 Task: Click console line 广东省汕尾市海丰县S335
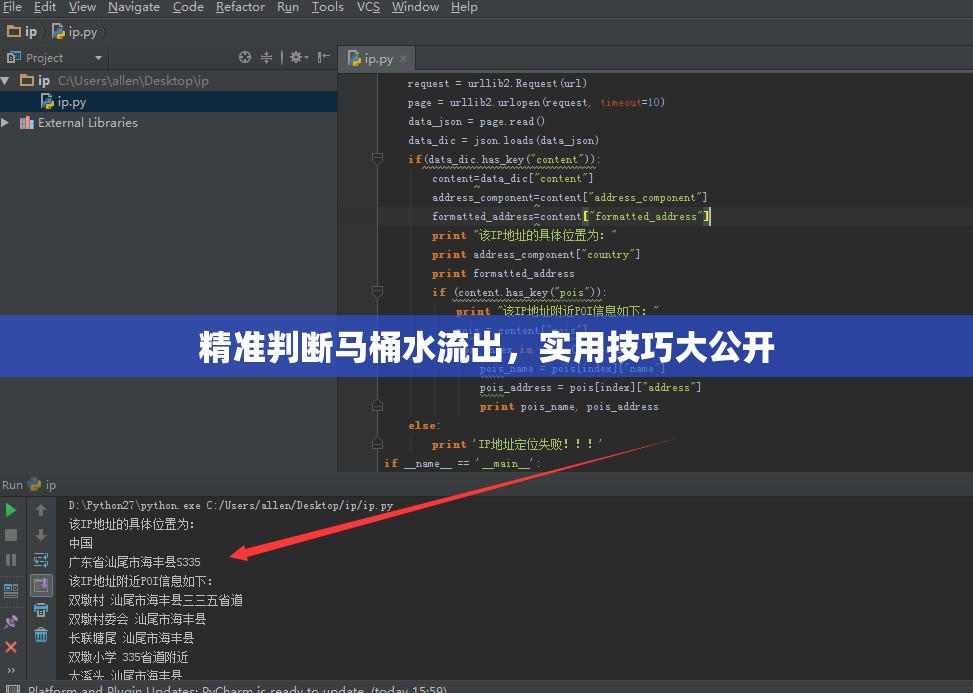135,562
